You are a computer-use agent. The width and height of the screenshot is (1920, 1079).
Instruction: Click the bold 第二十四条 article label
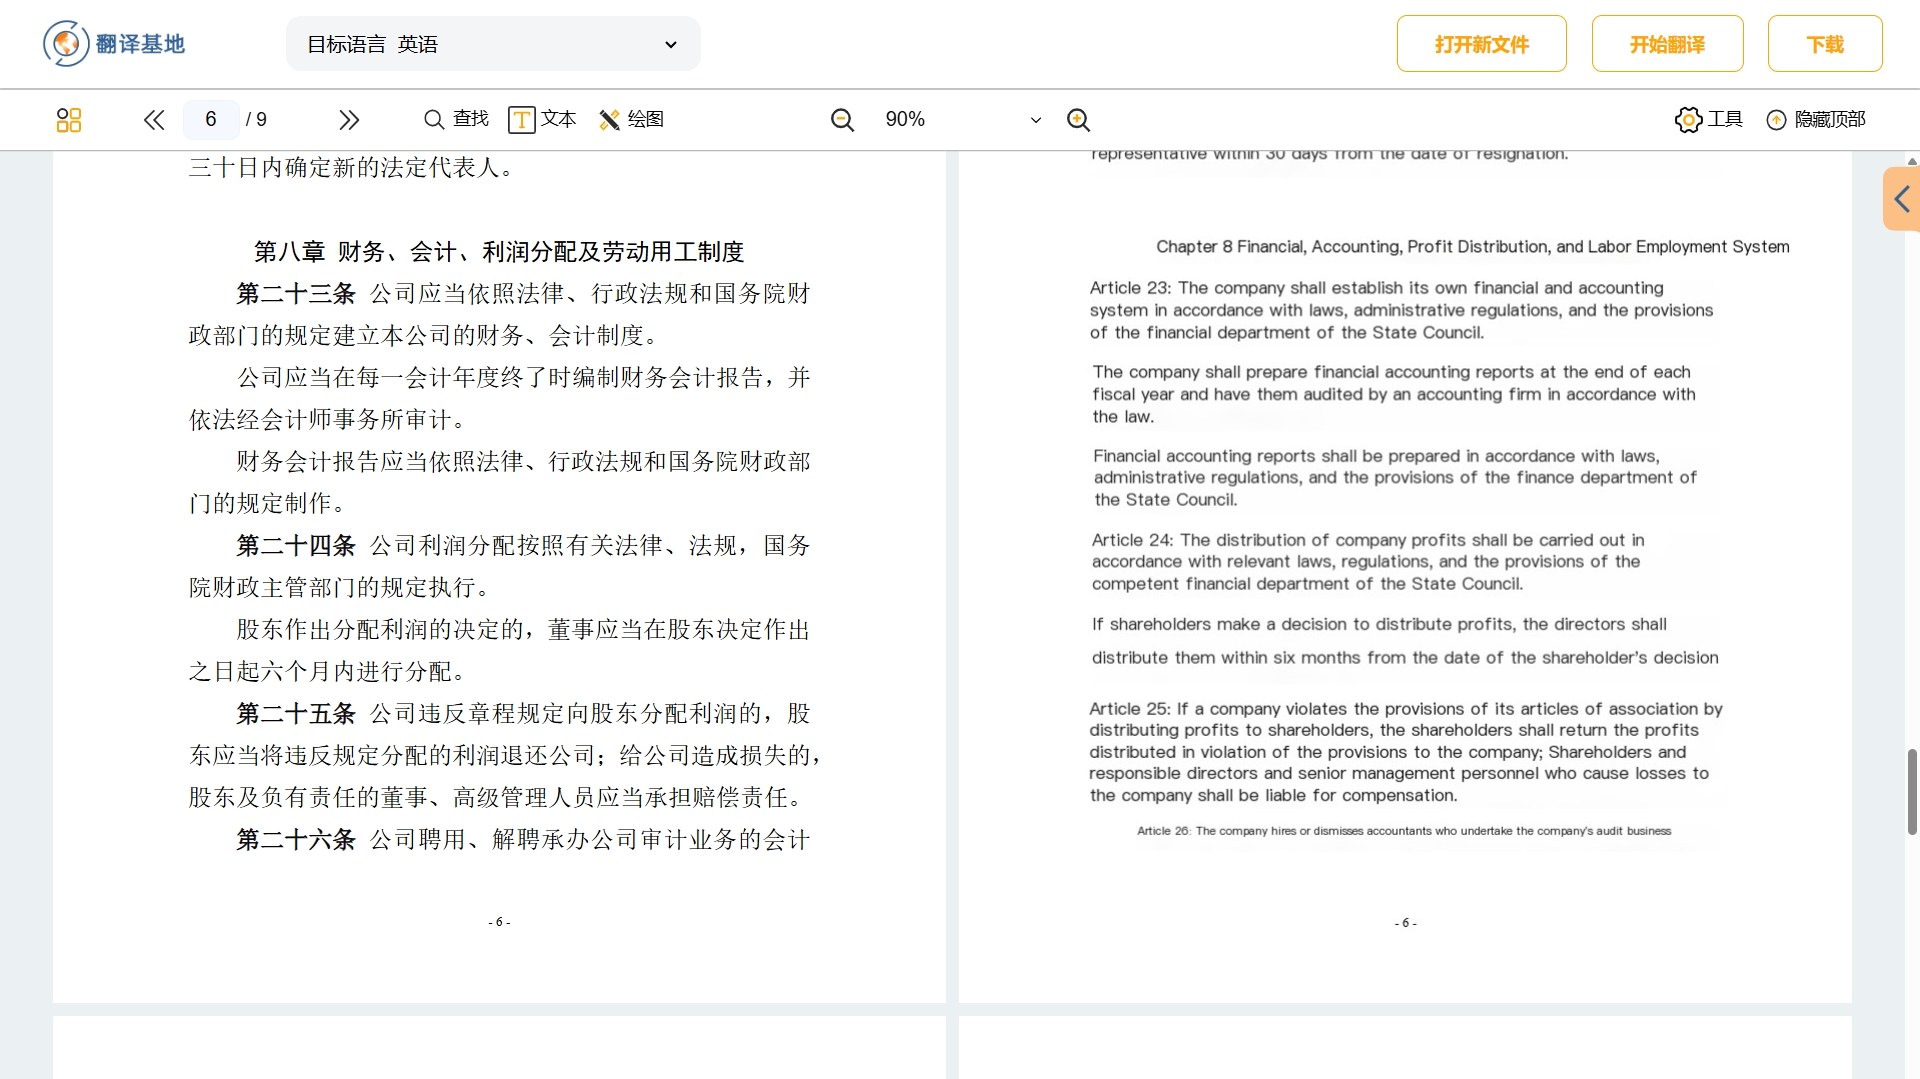pyautogui.click(x=296, y=546)
